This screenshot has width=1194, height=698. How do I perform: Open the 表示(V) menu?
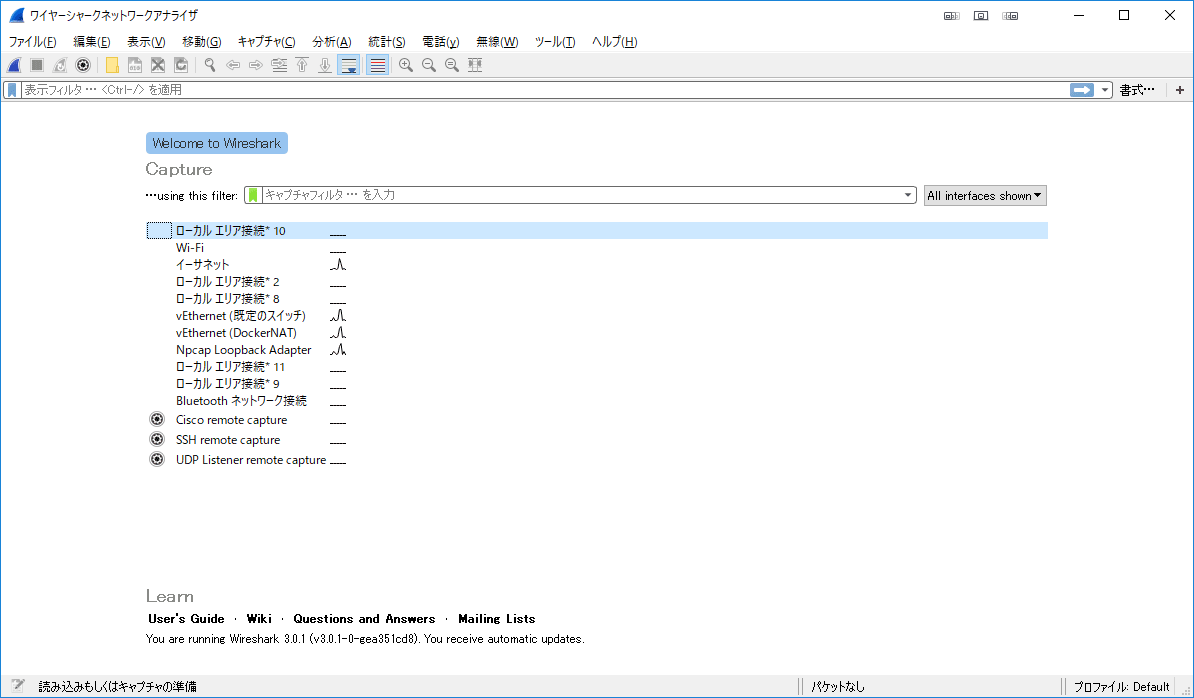(x=146, y=42)
